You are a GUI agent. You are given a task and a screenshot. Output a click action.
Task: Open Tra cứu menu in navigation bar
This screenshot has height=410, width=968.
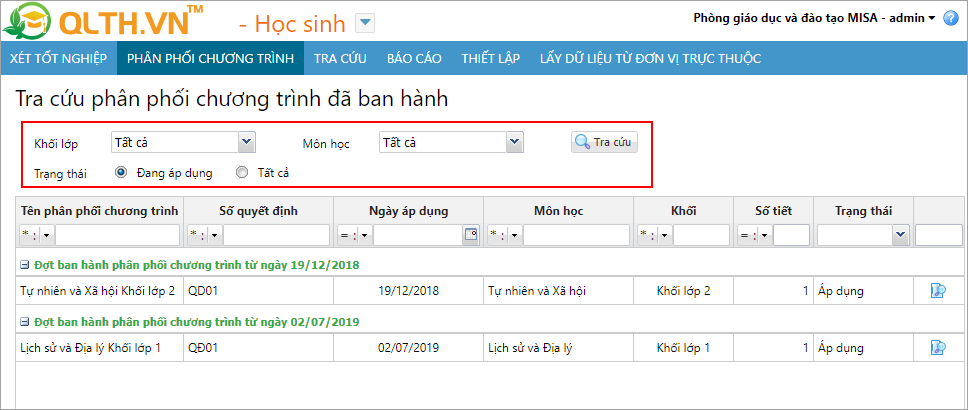[340, 59]
